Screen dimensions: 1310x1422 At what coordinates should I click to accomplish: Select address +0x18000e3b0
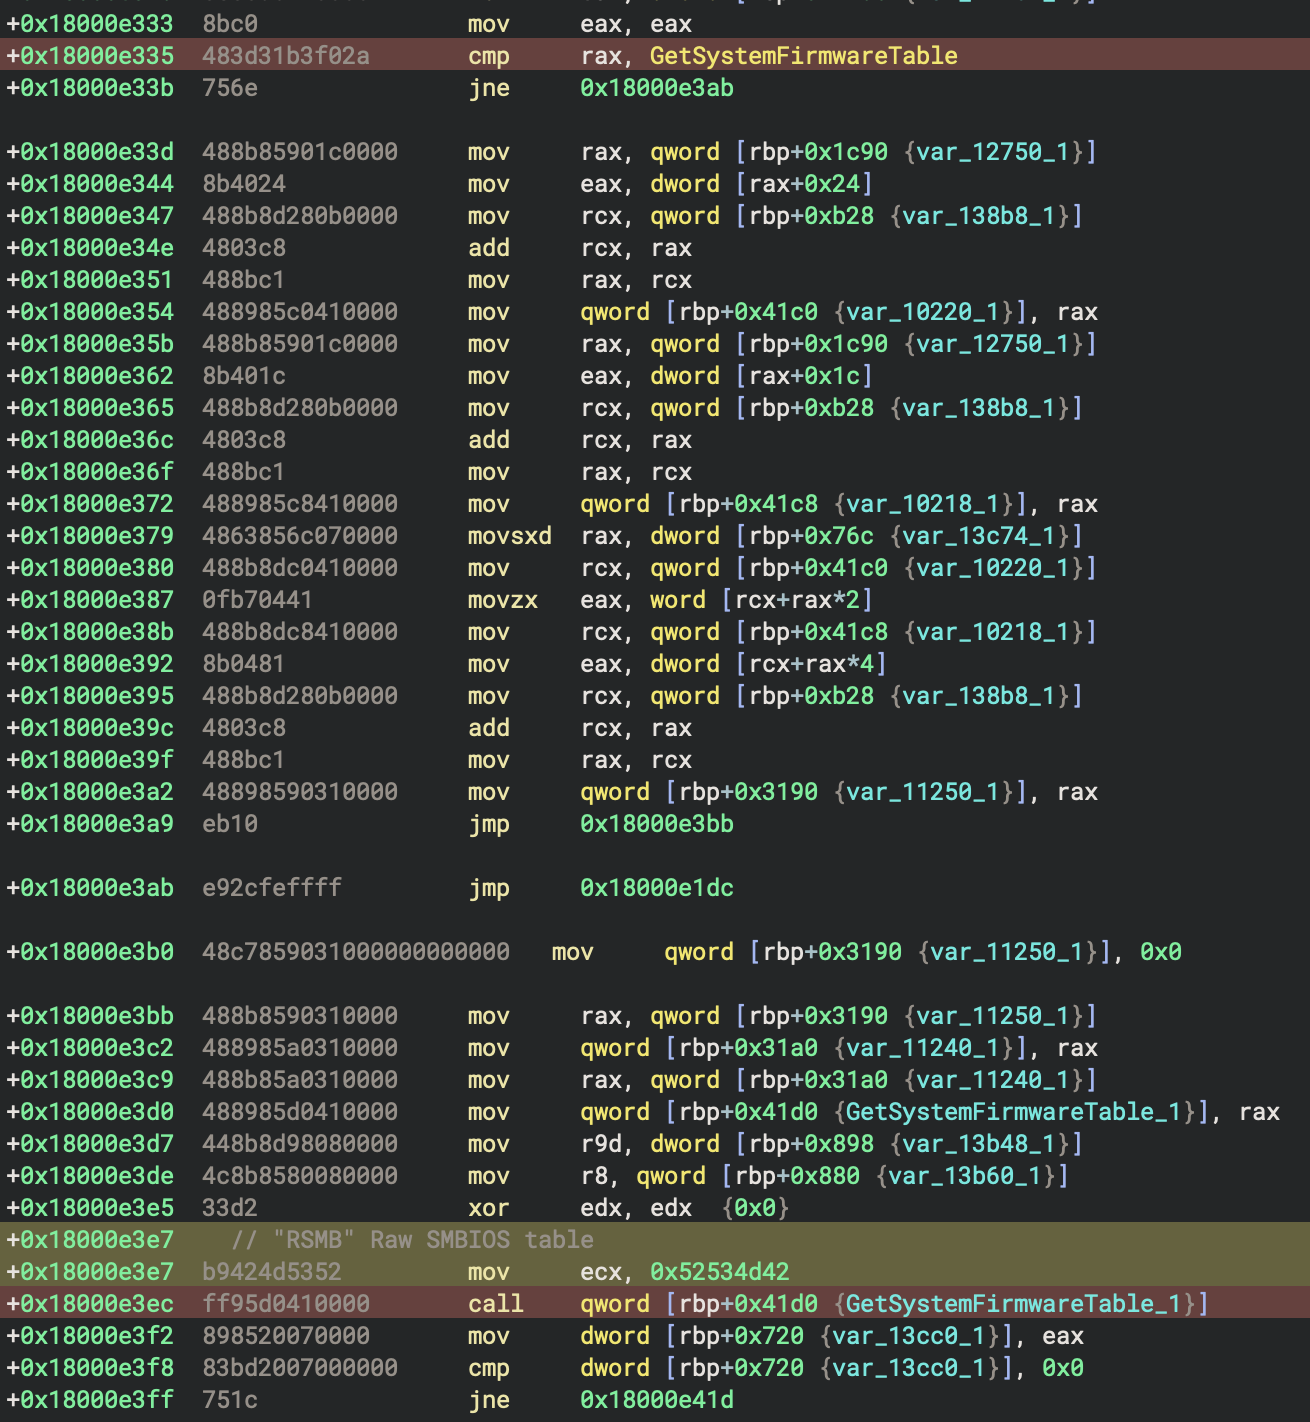coord(90,951)
